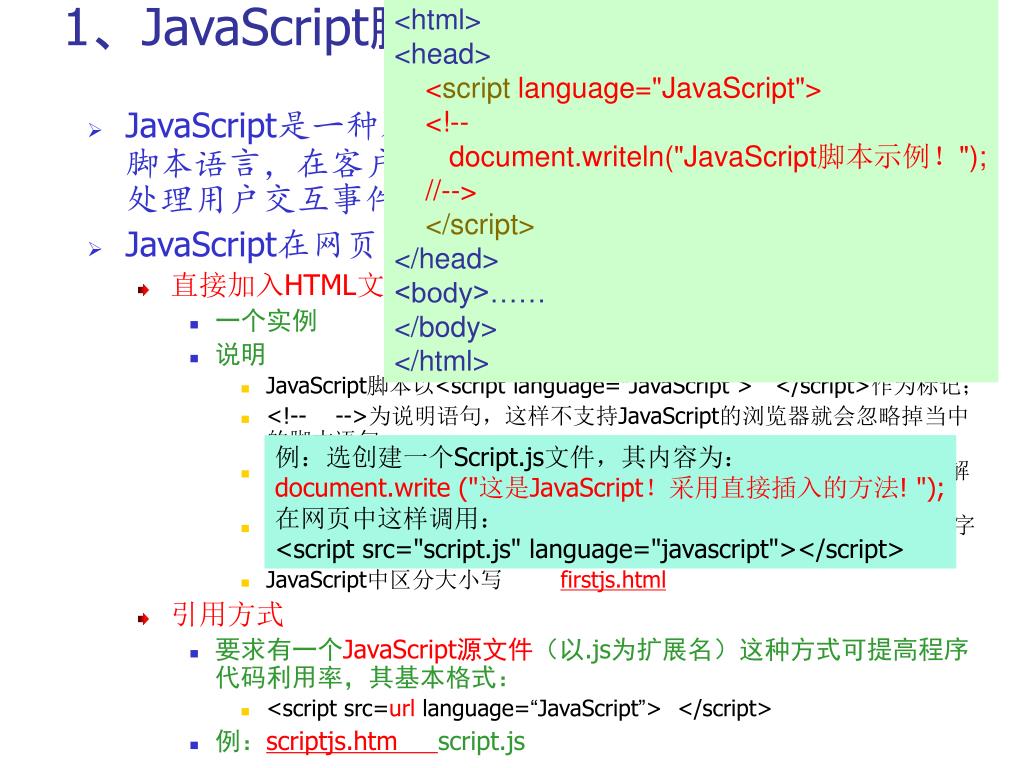
Task: Click the '例：选创建一个Script.js文件' line
Action: 504,457
